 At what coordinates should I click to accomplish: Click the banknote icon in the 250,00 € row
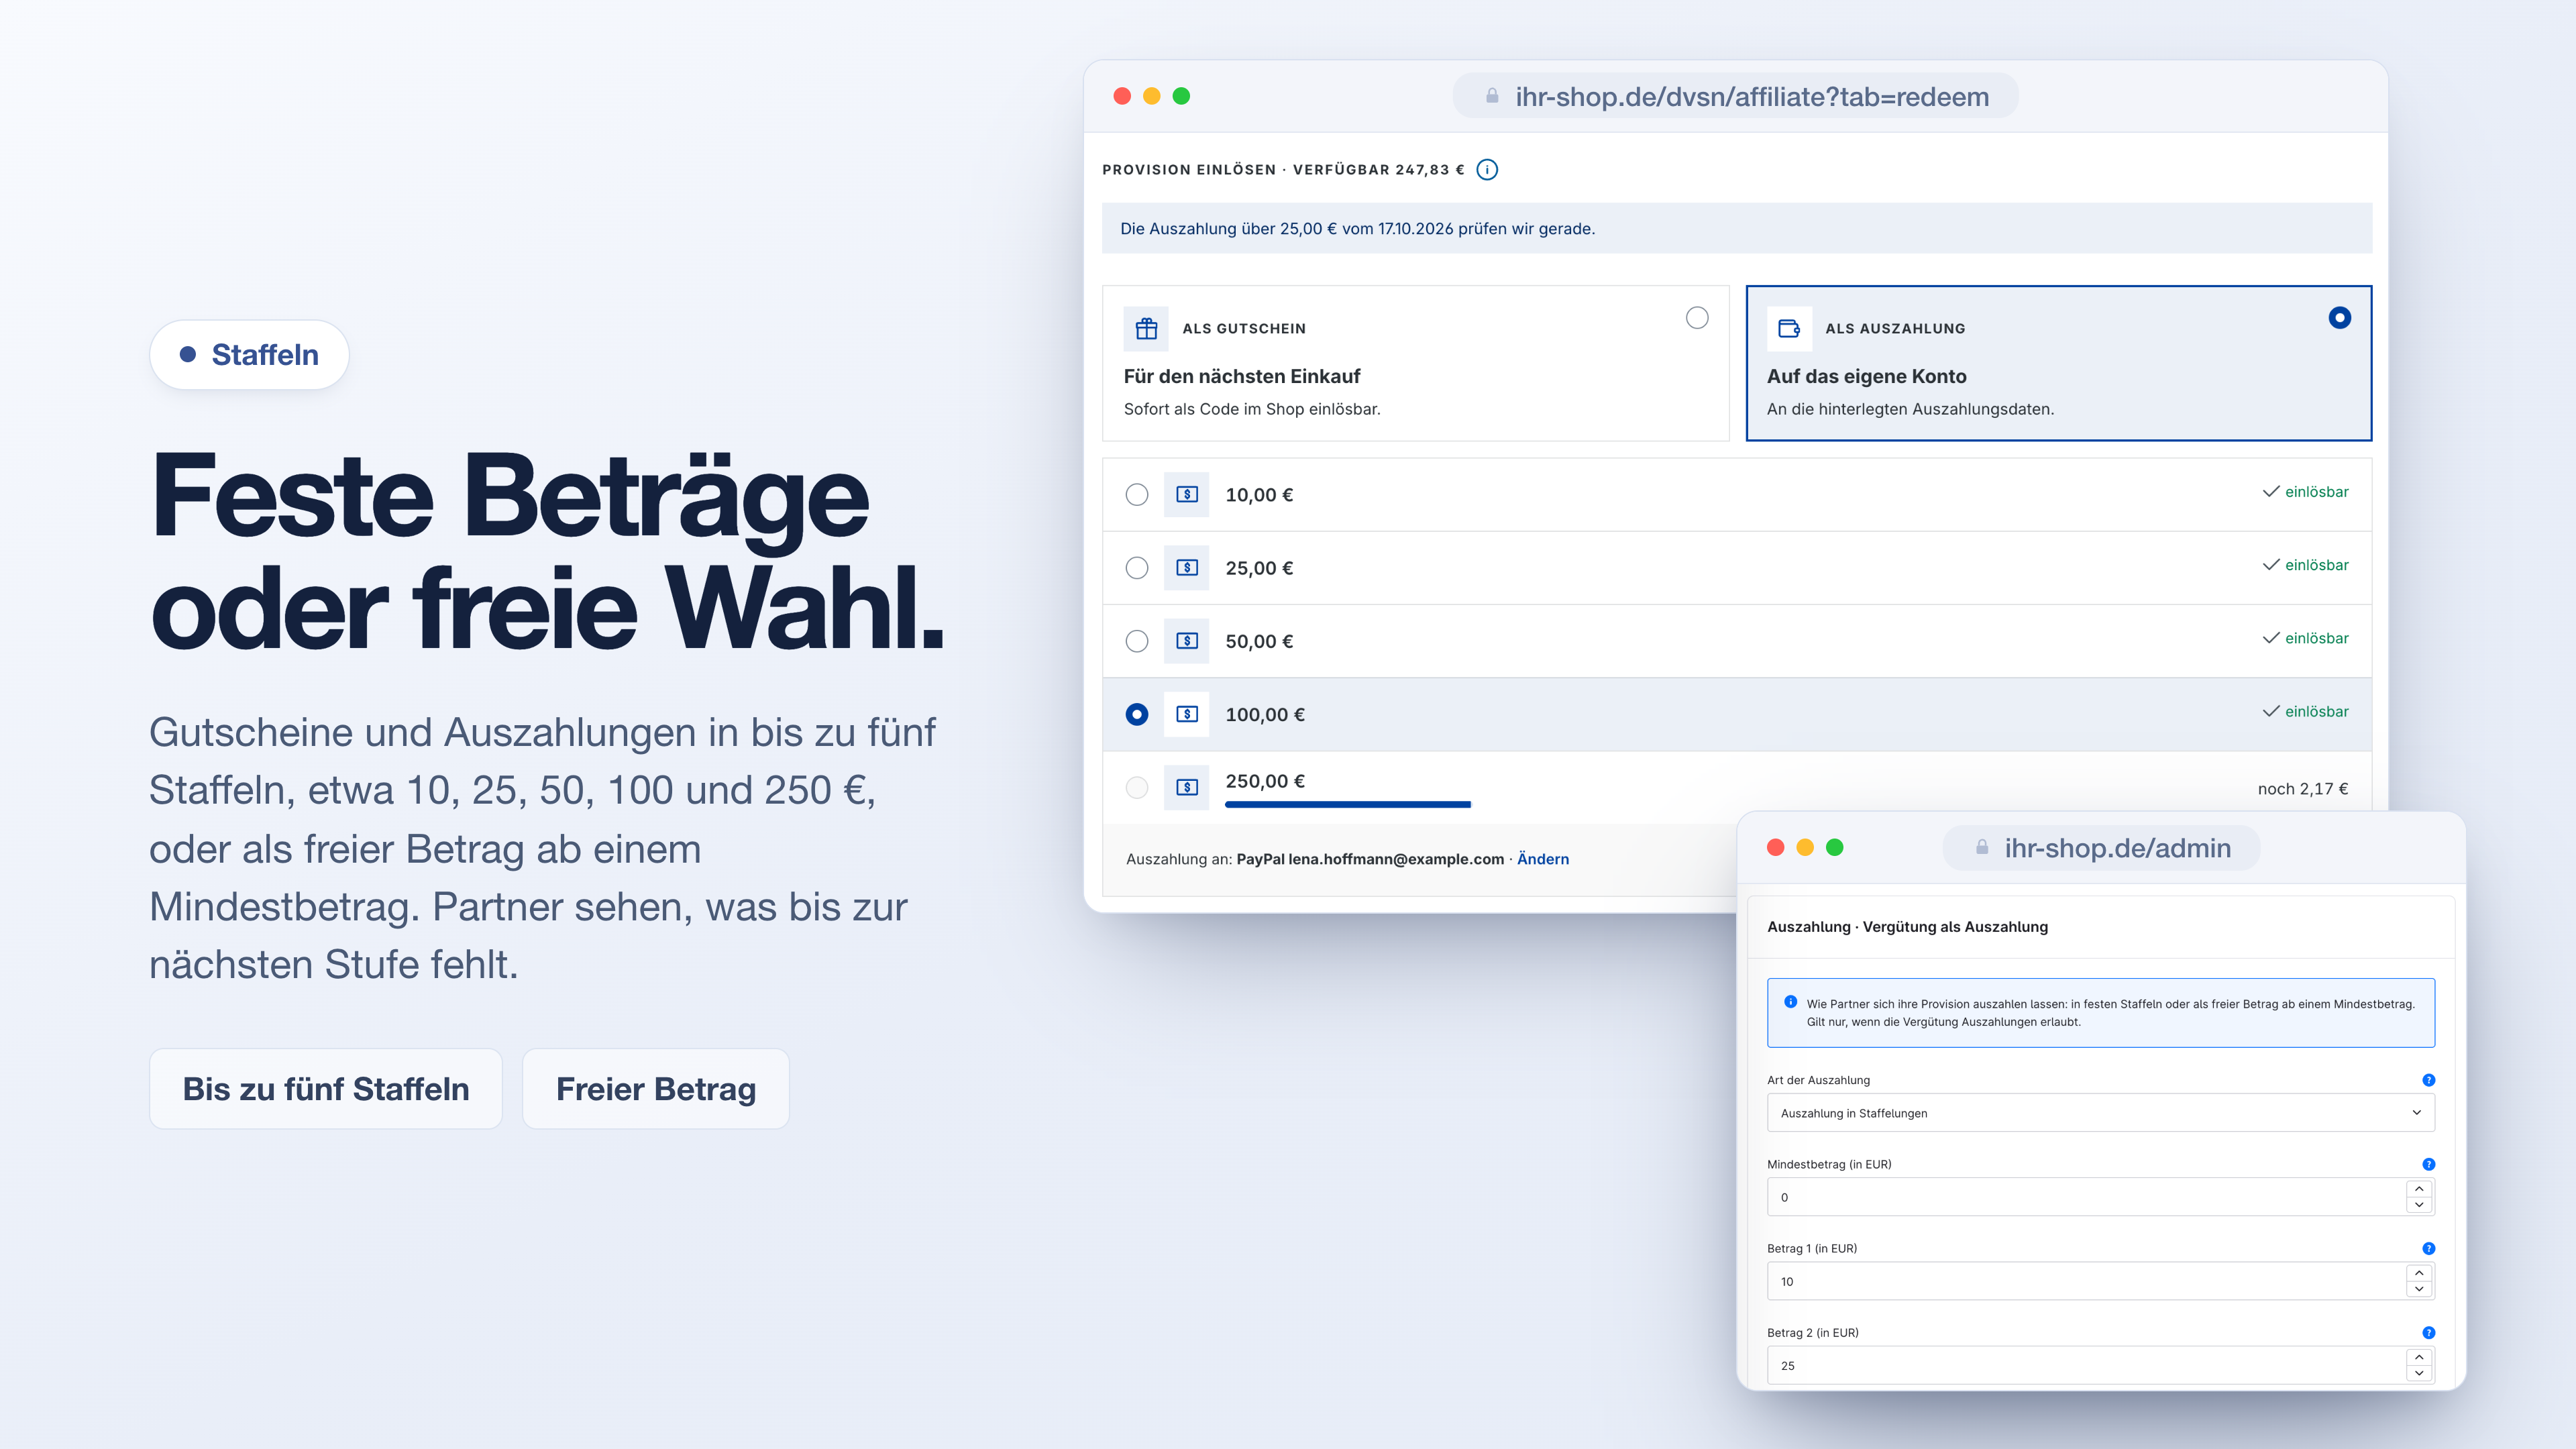click(x=1187, y=788)
